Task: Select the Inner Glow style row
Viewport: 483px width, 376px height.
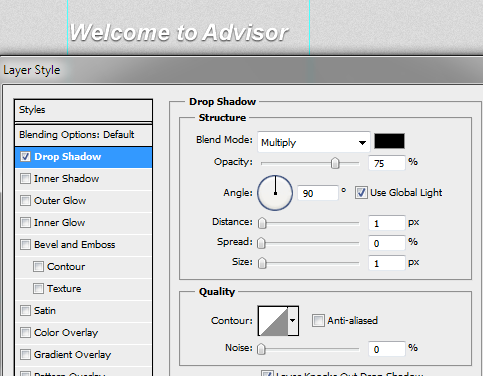Action: (83, 223)
